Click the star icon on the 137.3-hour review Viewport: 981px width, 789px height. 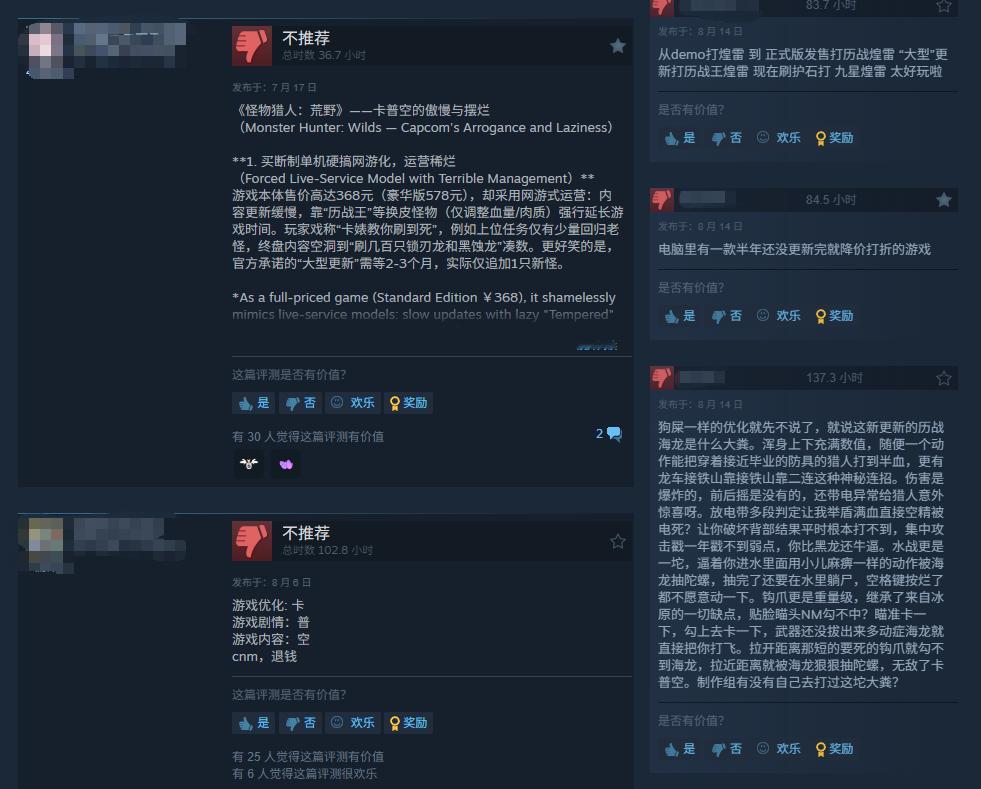click(x=943, y=378)
